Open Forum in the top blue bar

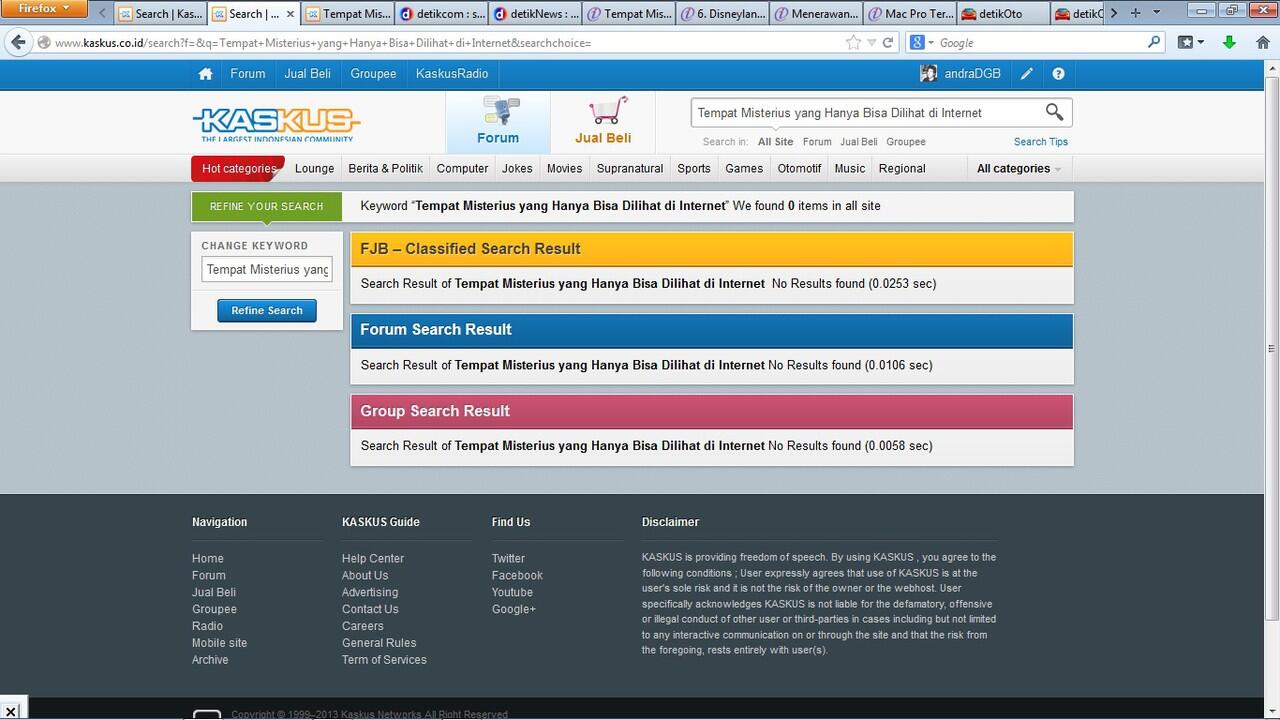point(248,74)
